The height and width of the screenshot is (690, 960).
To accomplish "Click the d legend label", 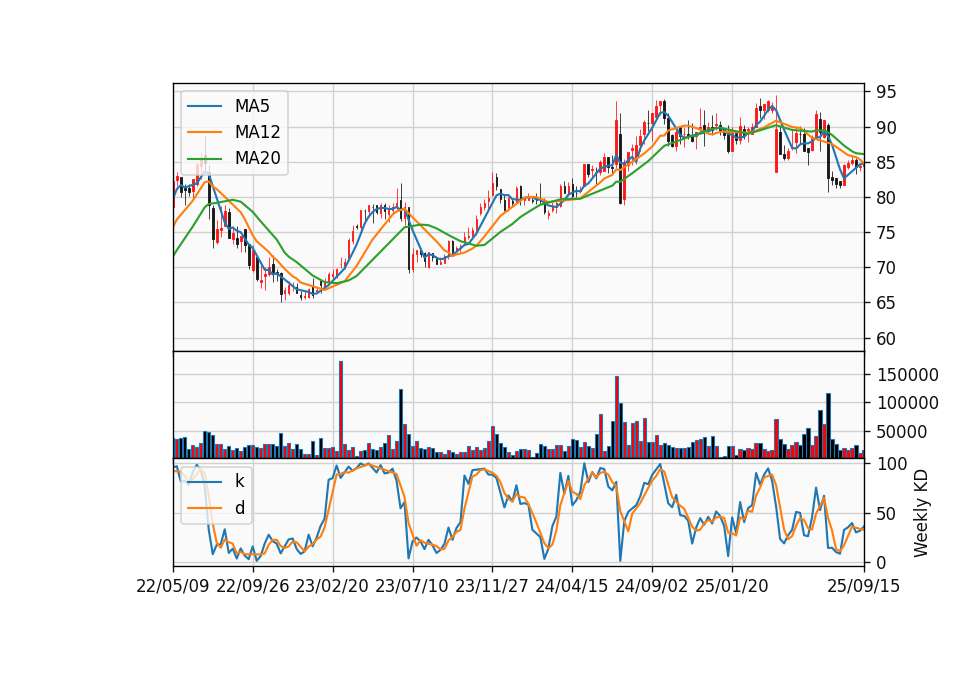I will 239,508.
